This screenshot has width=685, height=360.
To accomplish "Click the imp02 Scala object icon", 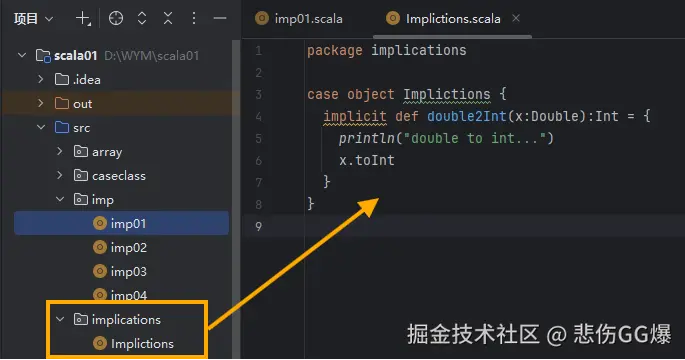I will click(x=100, y=247).
